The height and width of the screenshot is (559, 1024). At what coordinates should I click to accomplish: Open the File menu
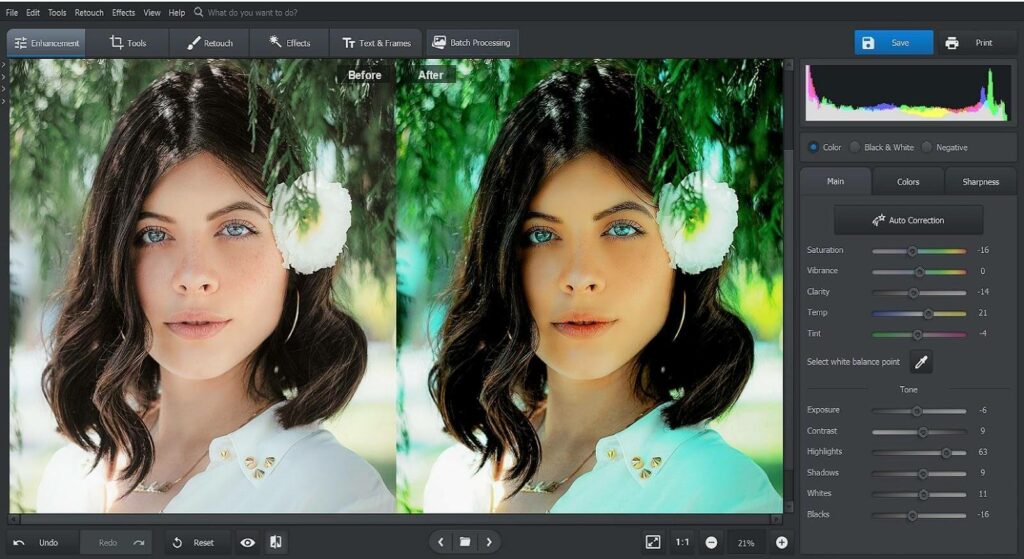point(12,12)
